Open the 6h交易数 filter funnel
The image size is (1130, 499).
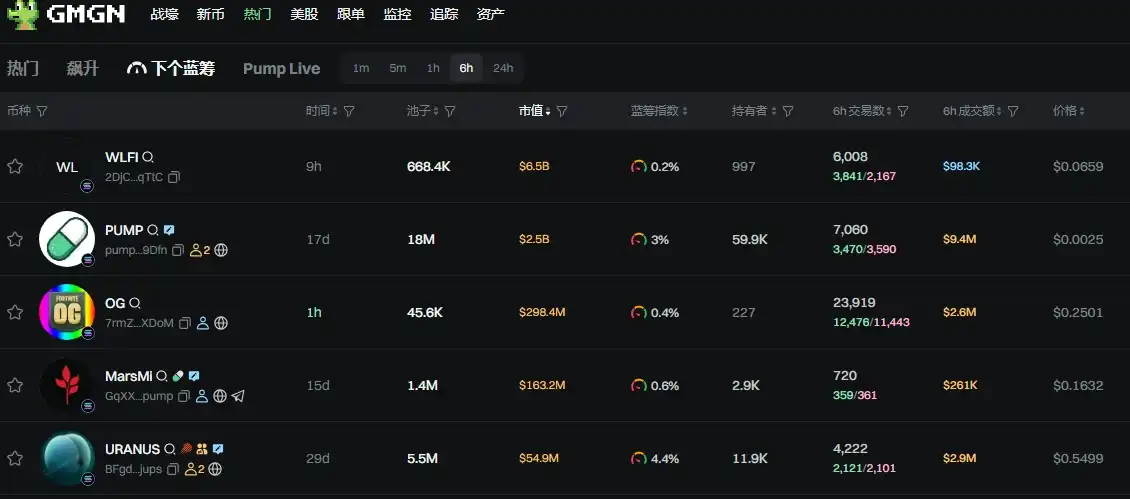[903, 111]
